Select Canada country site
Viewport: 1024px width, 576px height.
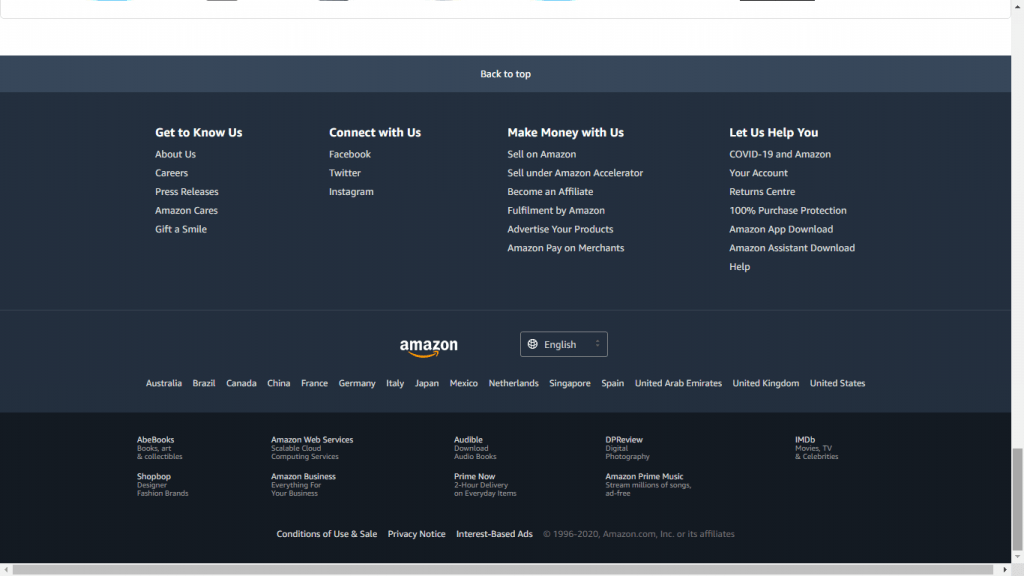click(x=241, y=383)
